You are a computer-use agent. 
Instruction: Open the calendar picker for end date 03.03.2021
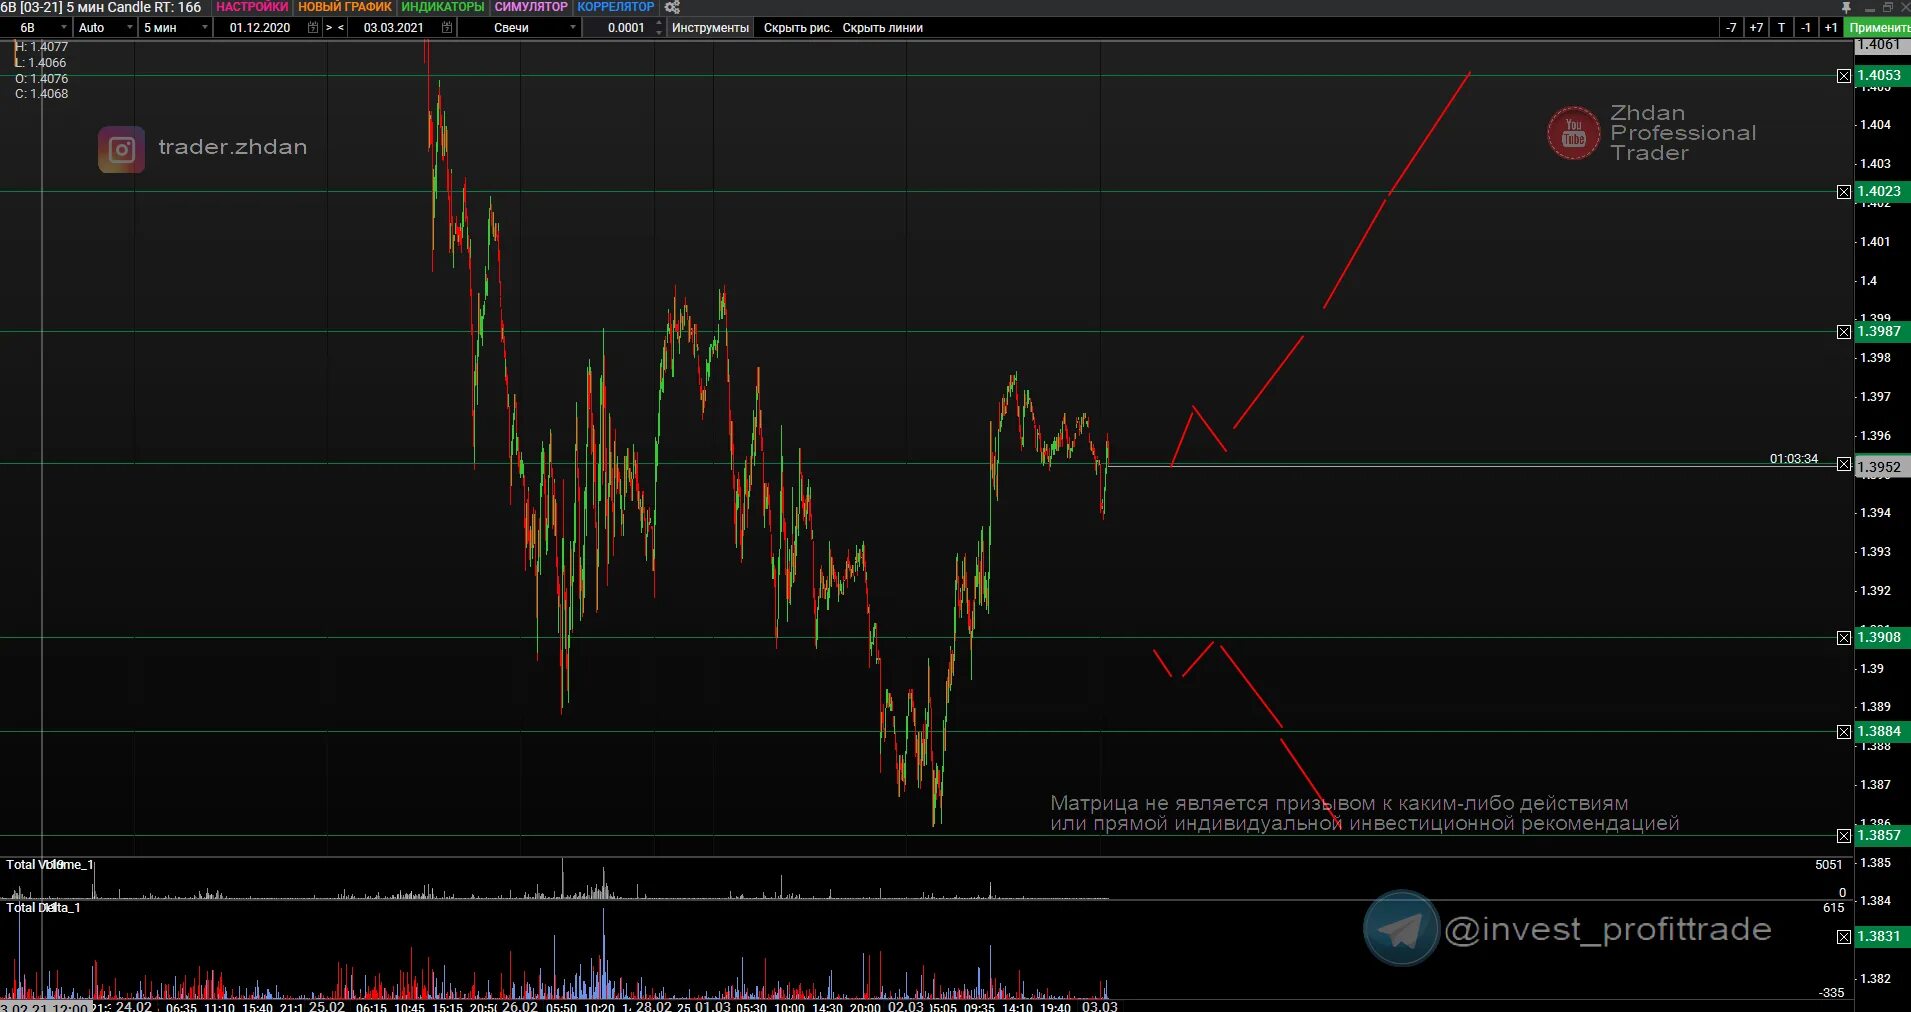click(447, 28)
